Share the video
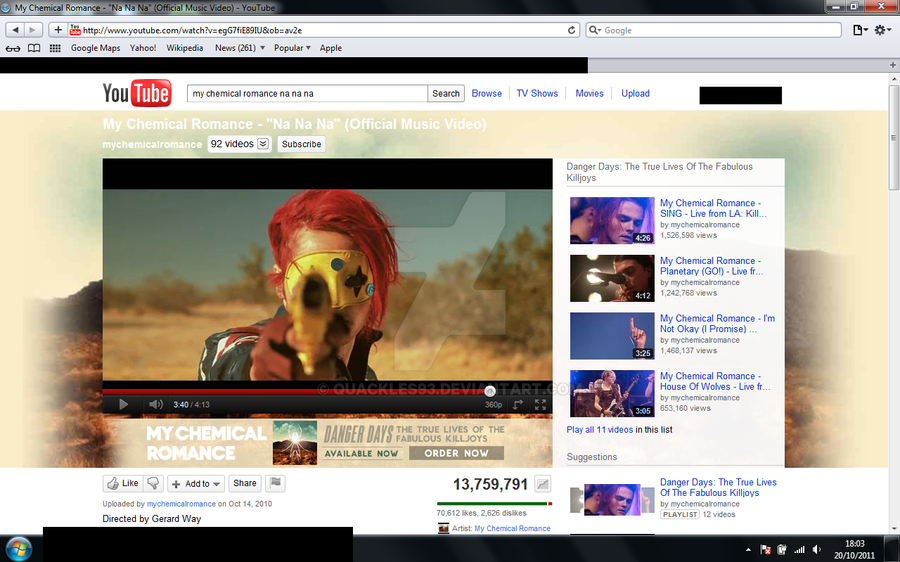The width and height of the screenshot is (900, 562). (x=245, y=483)
